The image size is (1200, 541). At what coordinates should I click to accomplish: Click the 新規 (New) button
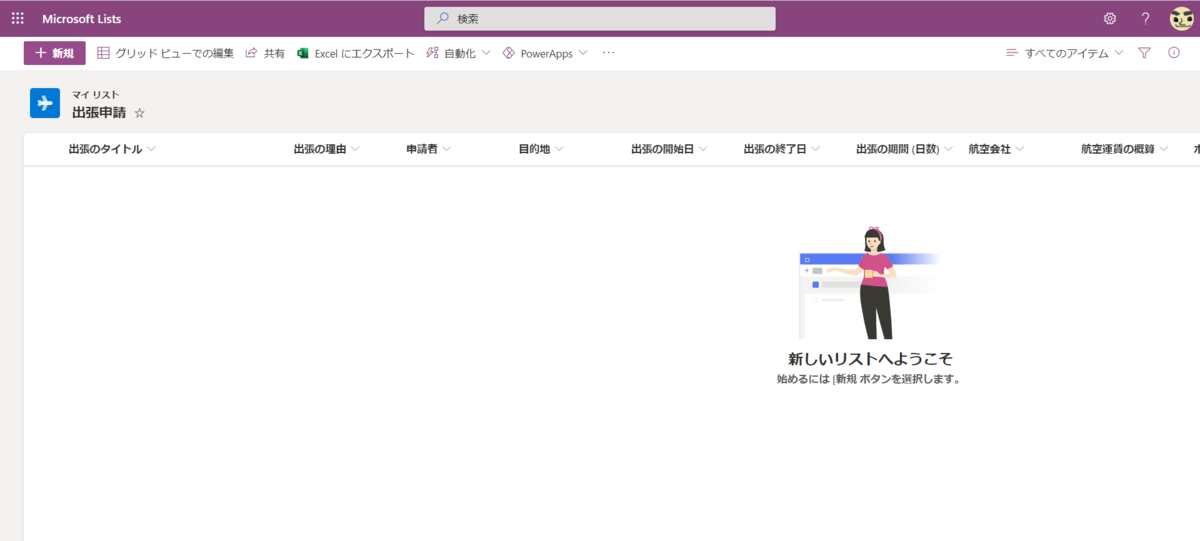[55, 53]
